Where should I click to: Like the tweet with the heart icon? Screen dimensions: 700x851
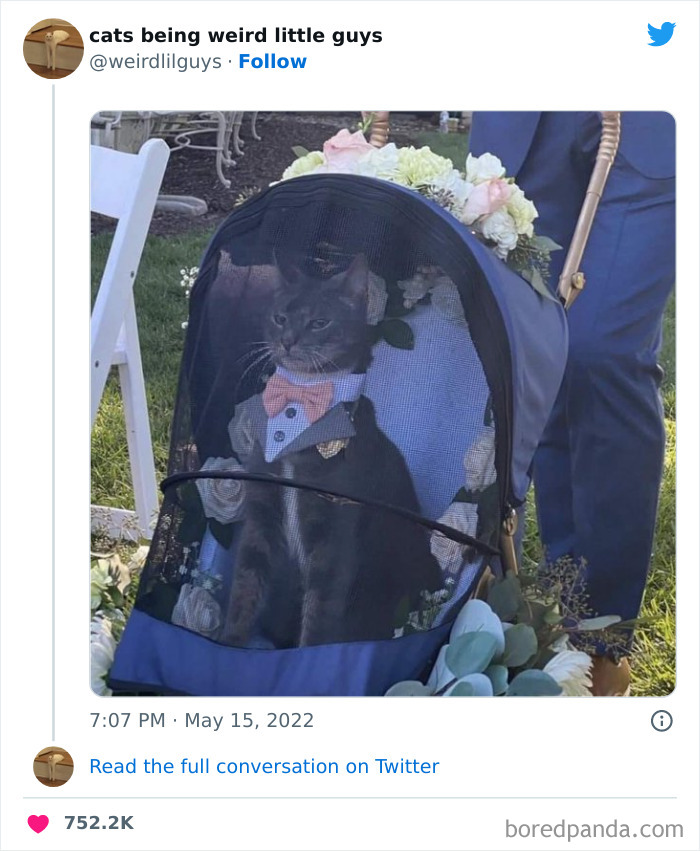tap(38, 823)
